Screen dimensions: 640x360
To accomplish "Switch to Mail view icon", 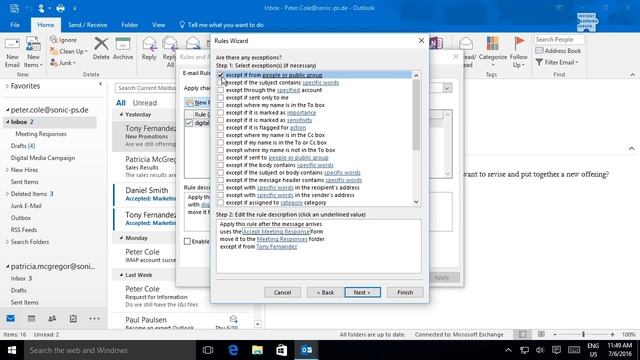I will pyautogui.click(x=11, y=318).
